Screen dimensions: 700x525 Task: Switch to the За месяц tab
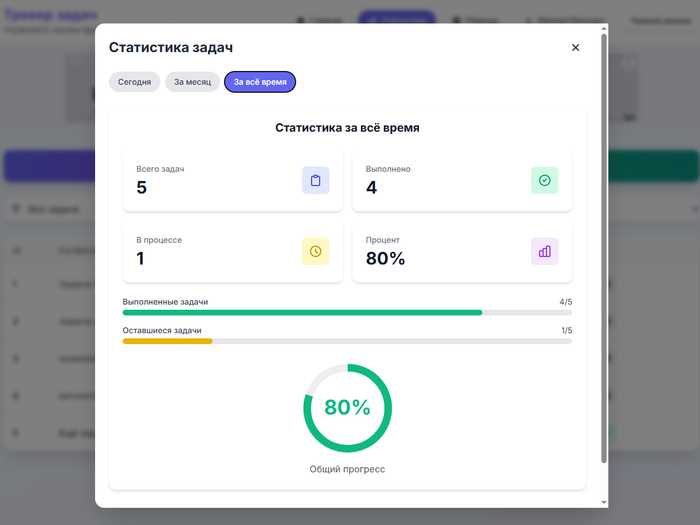click(192, 82)
